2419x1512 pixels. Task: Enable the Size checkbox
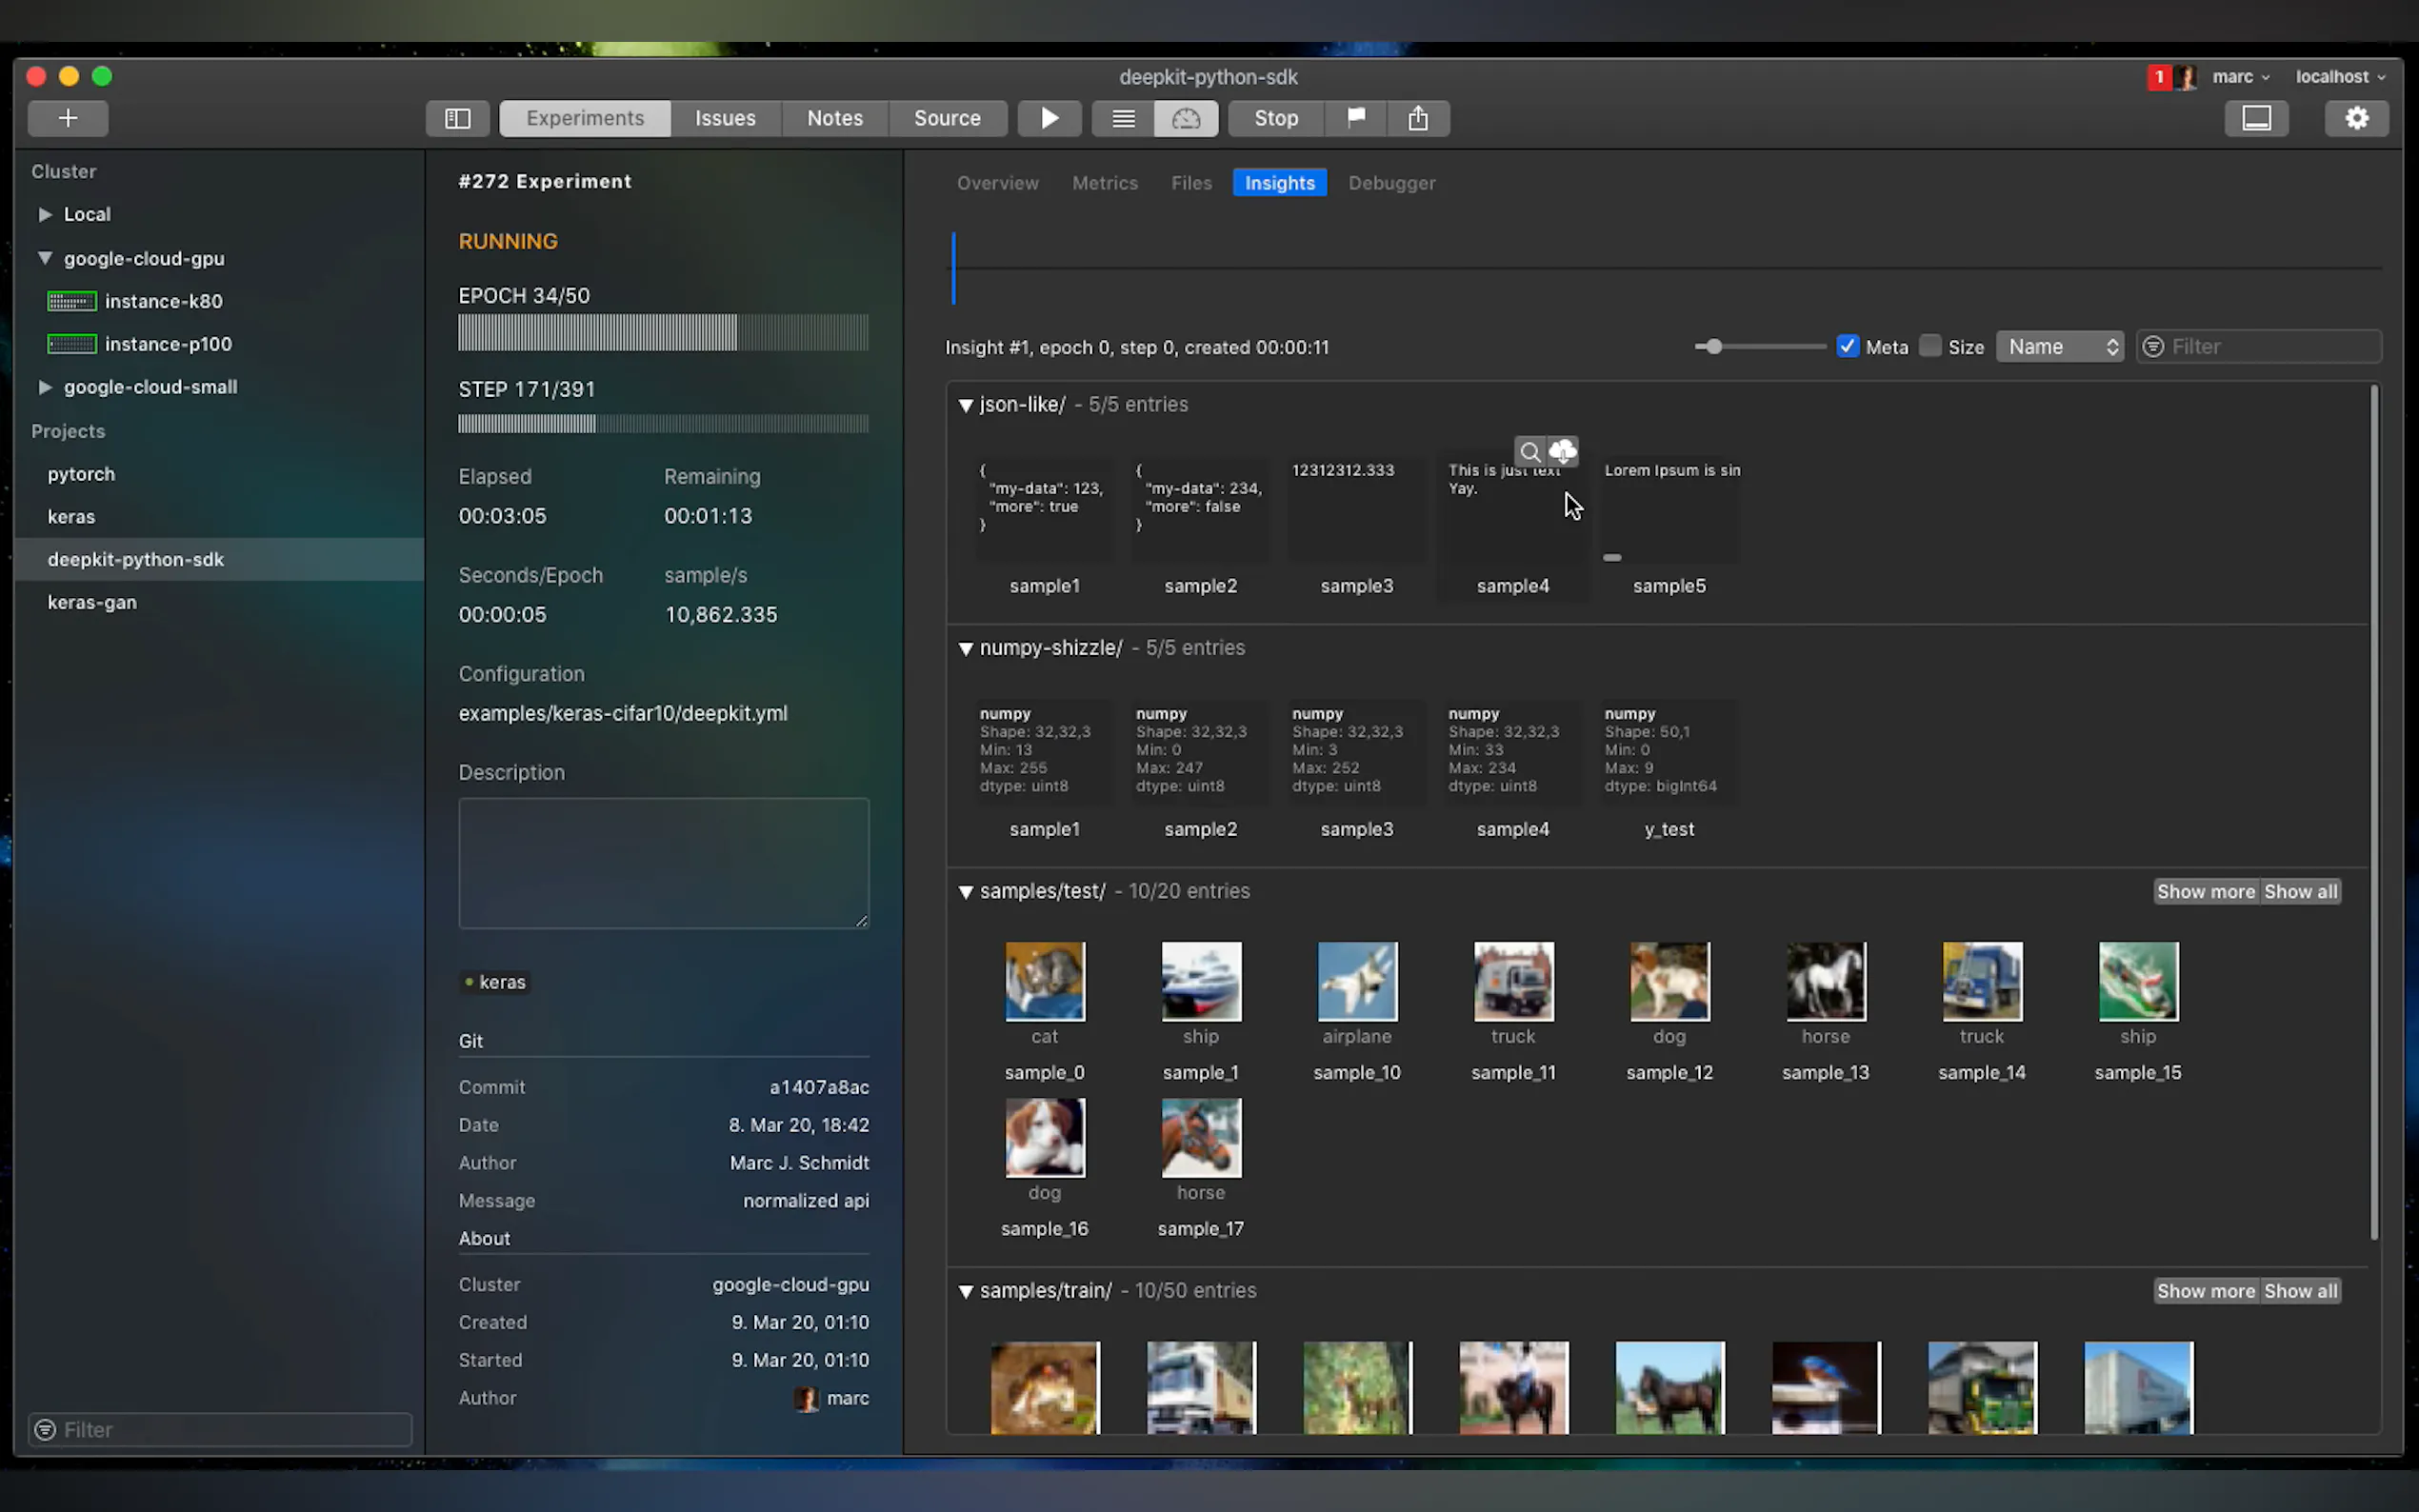(x=1930, y=346)
